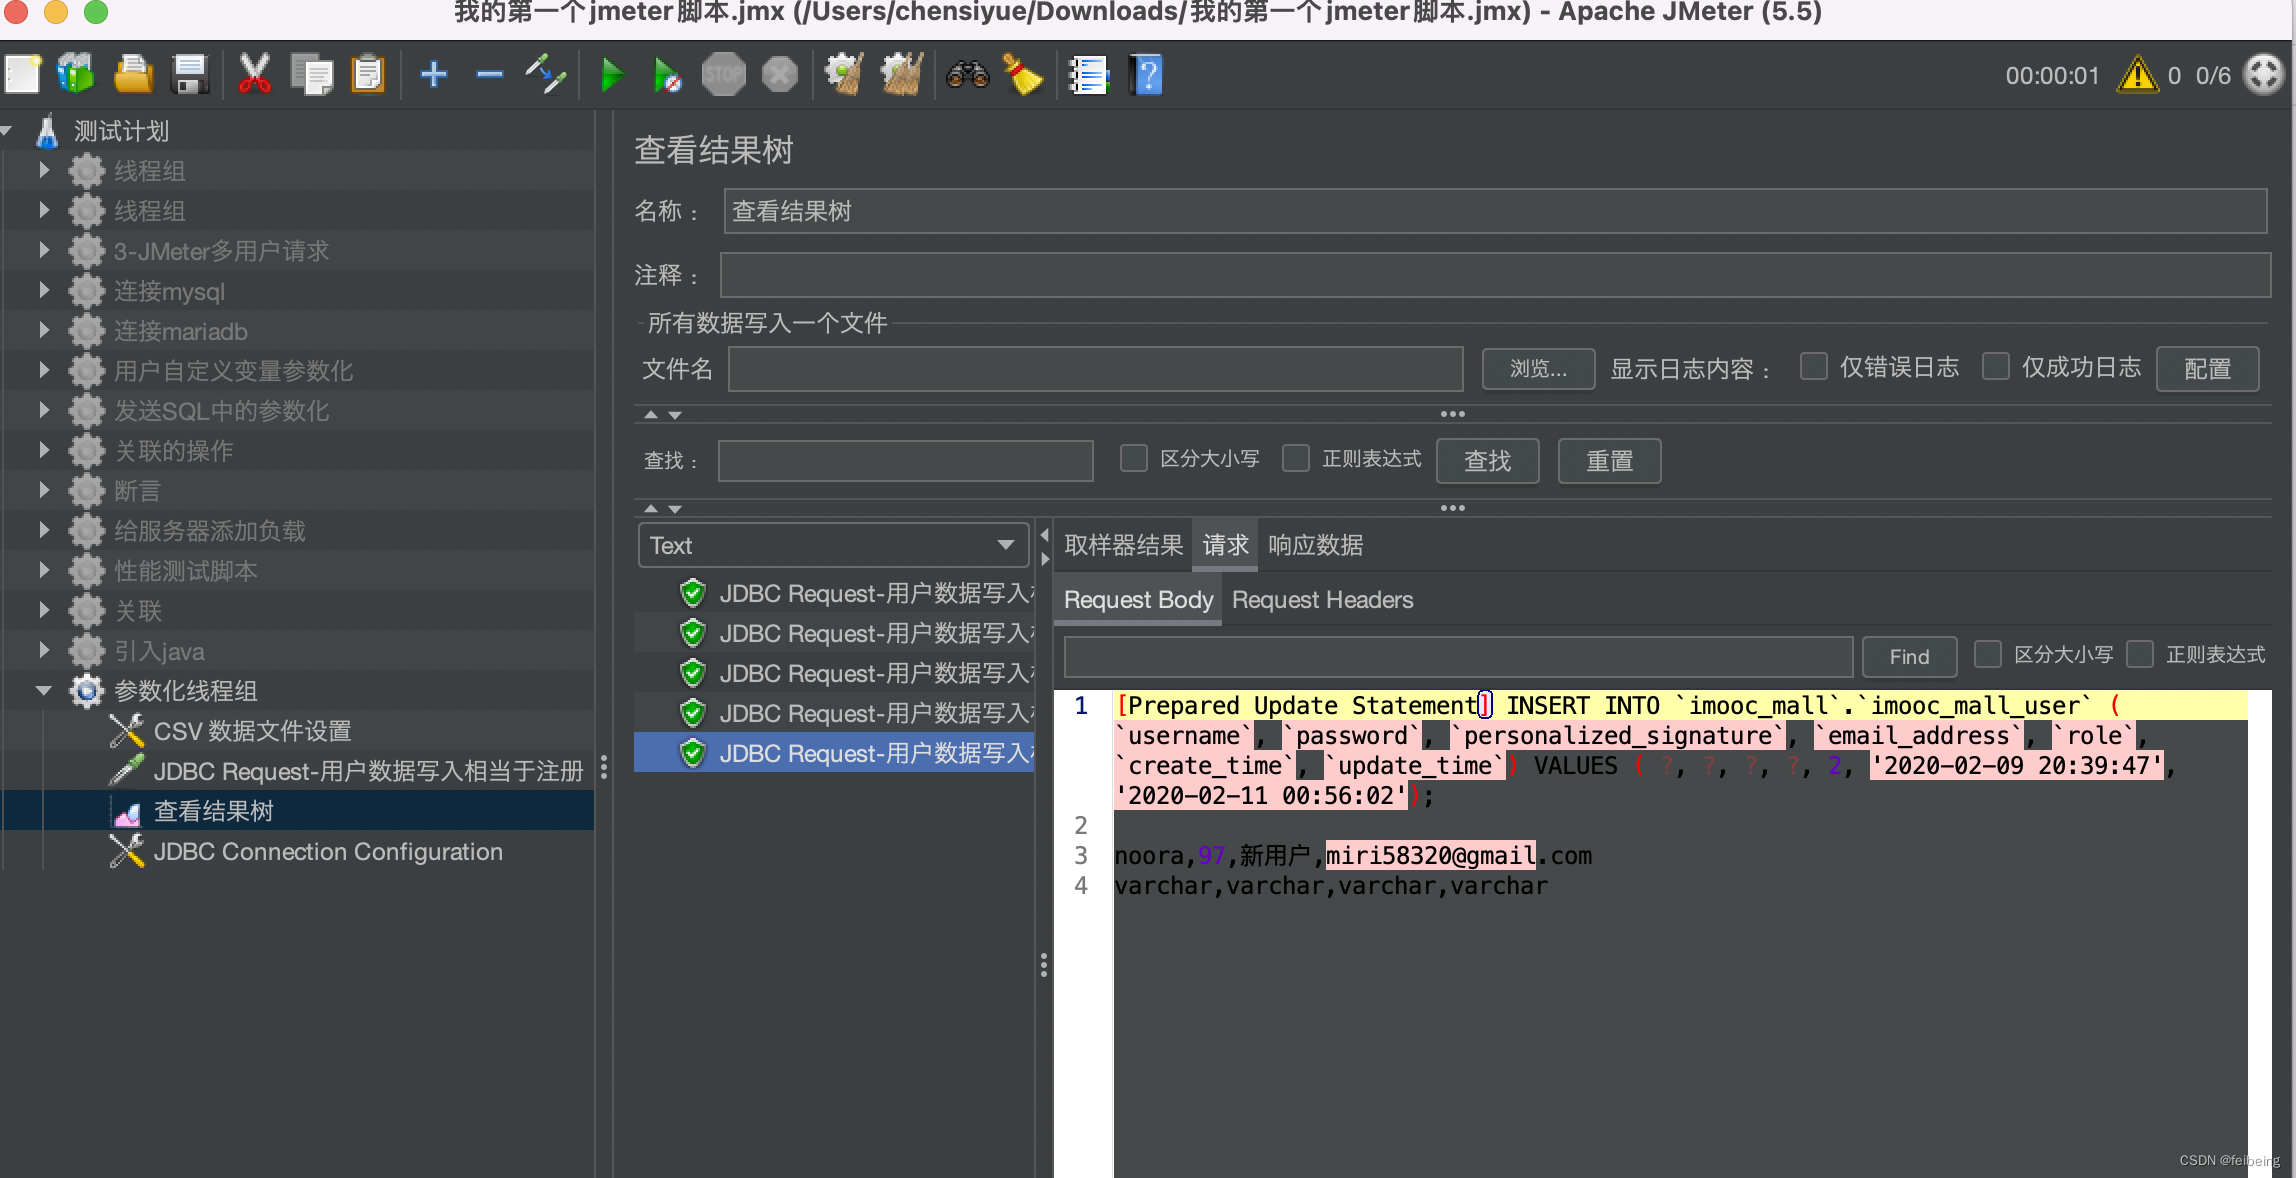Toggle 仅错误日志 checkbox
The width and height of the screenshot is (2296, 1178).
pyautogui.click(x=1813, y=366)
